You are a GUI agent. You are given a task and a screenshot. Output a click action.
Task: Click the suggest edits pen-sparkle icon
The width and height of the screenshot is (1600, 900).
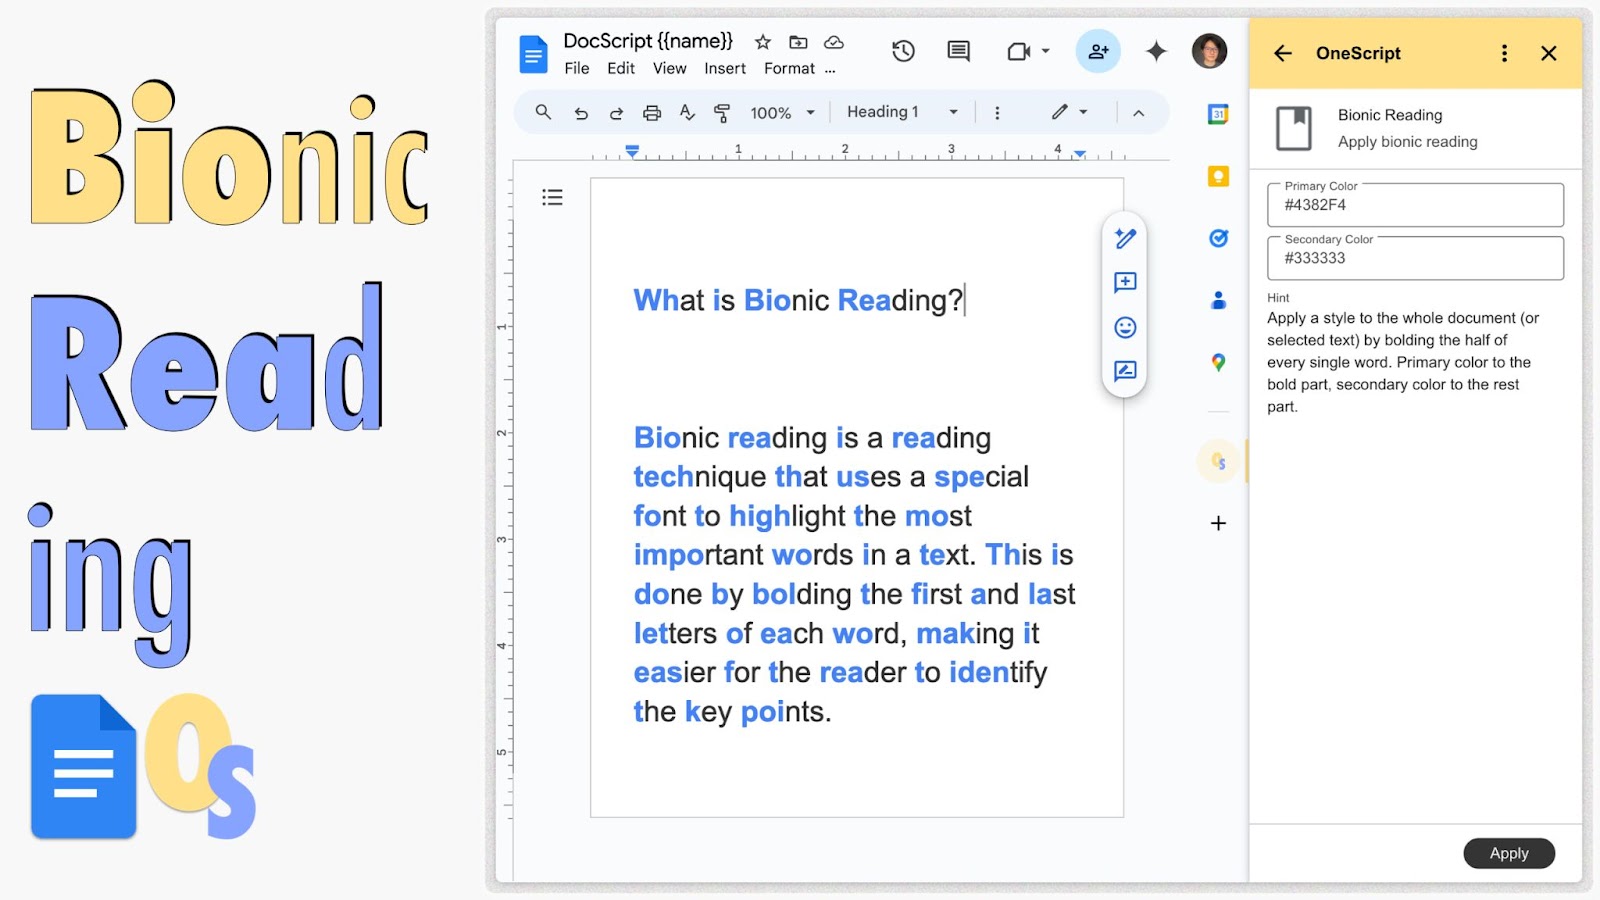(1125, 238)
